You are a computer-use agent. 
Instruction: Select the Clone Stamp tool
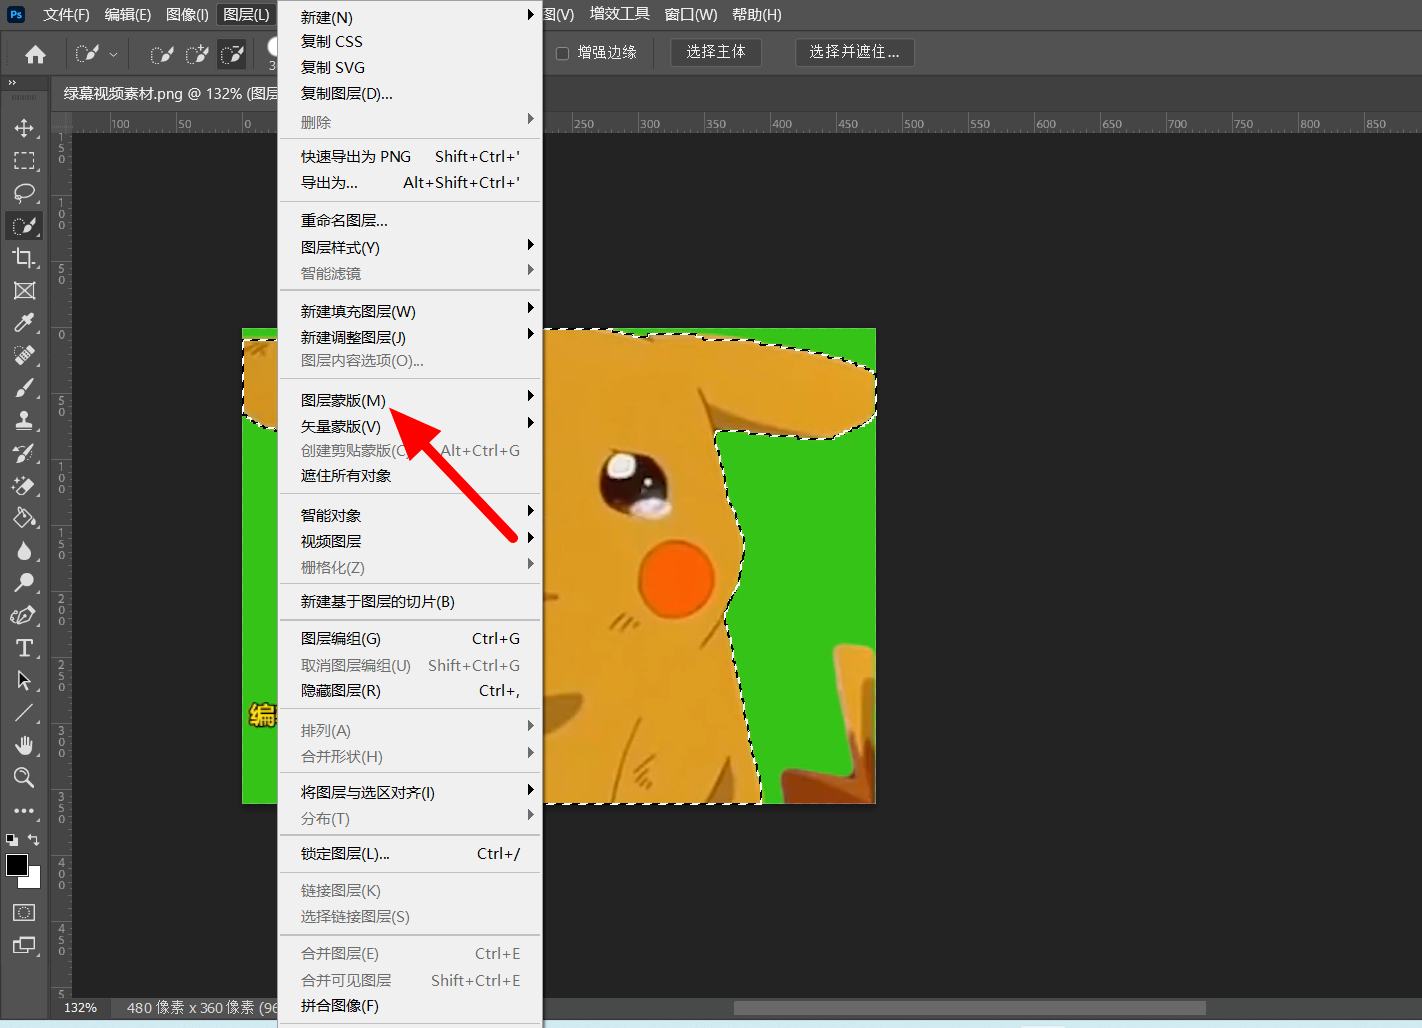[24, 421]
